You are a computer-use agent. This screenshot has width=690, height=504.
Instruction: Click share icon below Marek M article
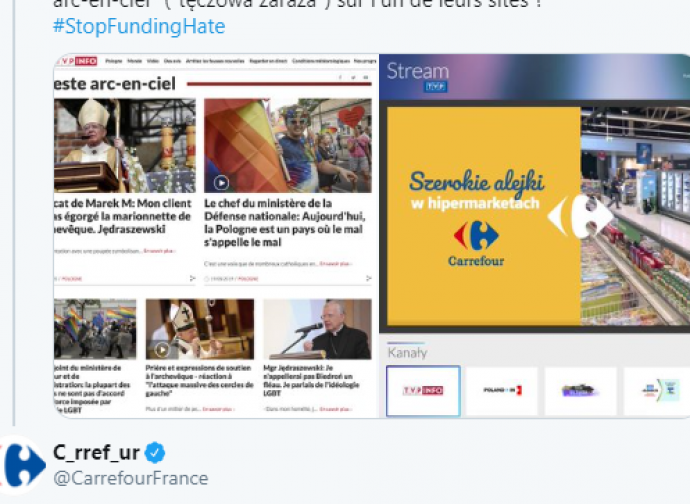tap(192, 278)
